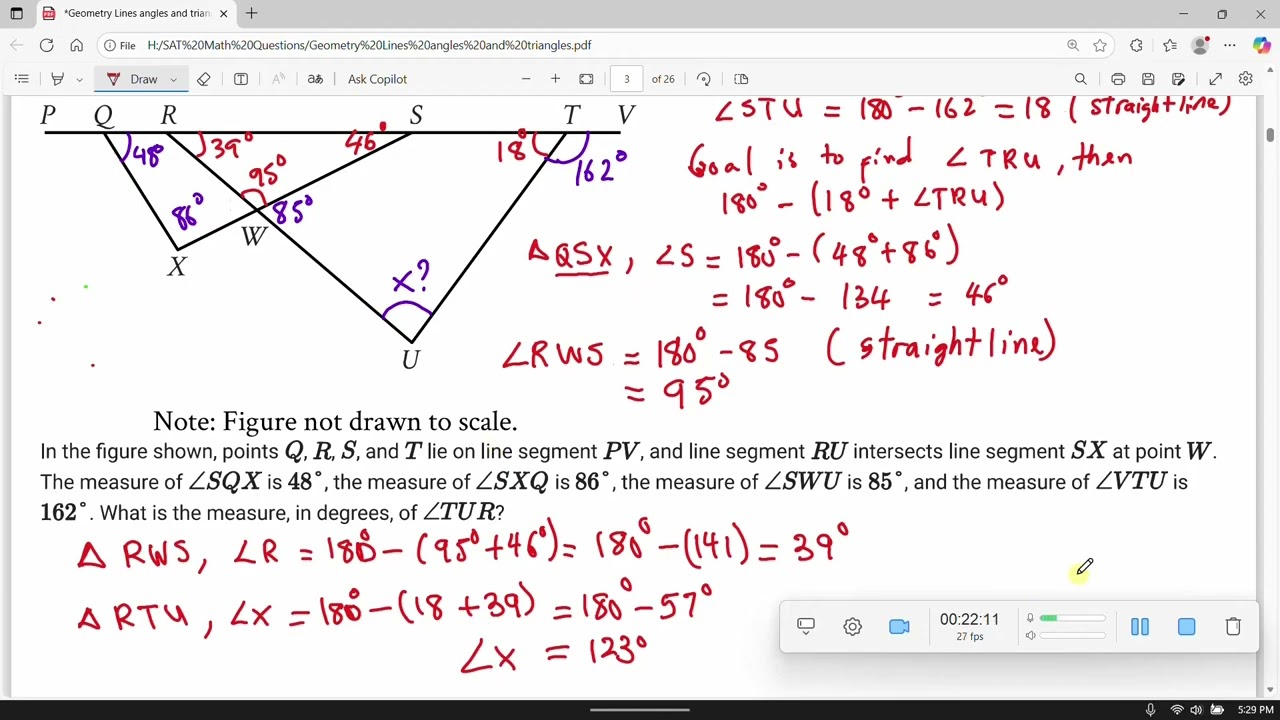The image size is (1280, 720).
Task: Enter full screen mode
Action: tap(1216, 79)
